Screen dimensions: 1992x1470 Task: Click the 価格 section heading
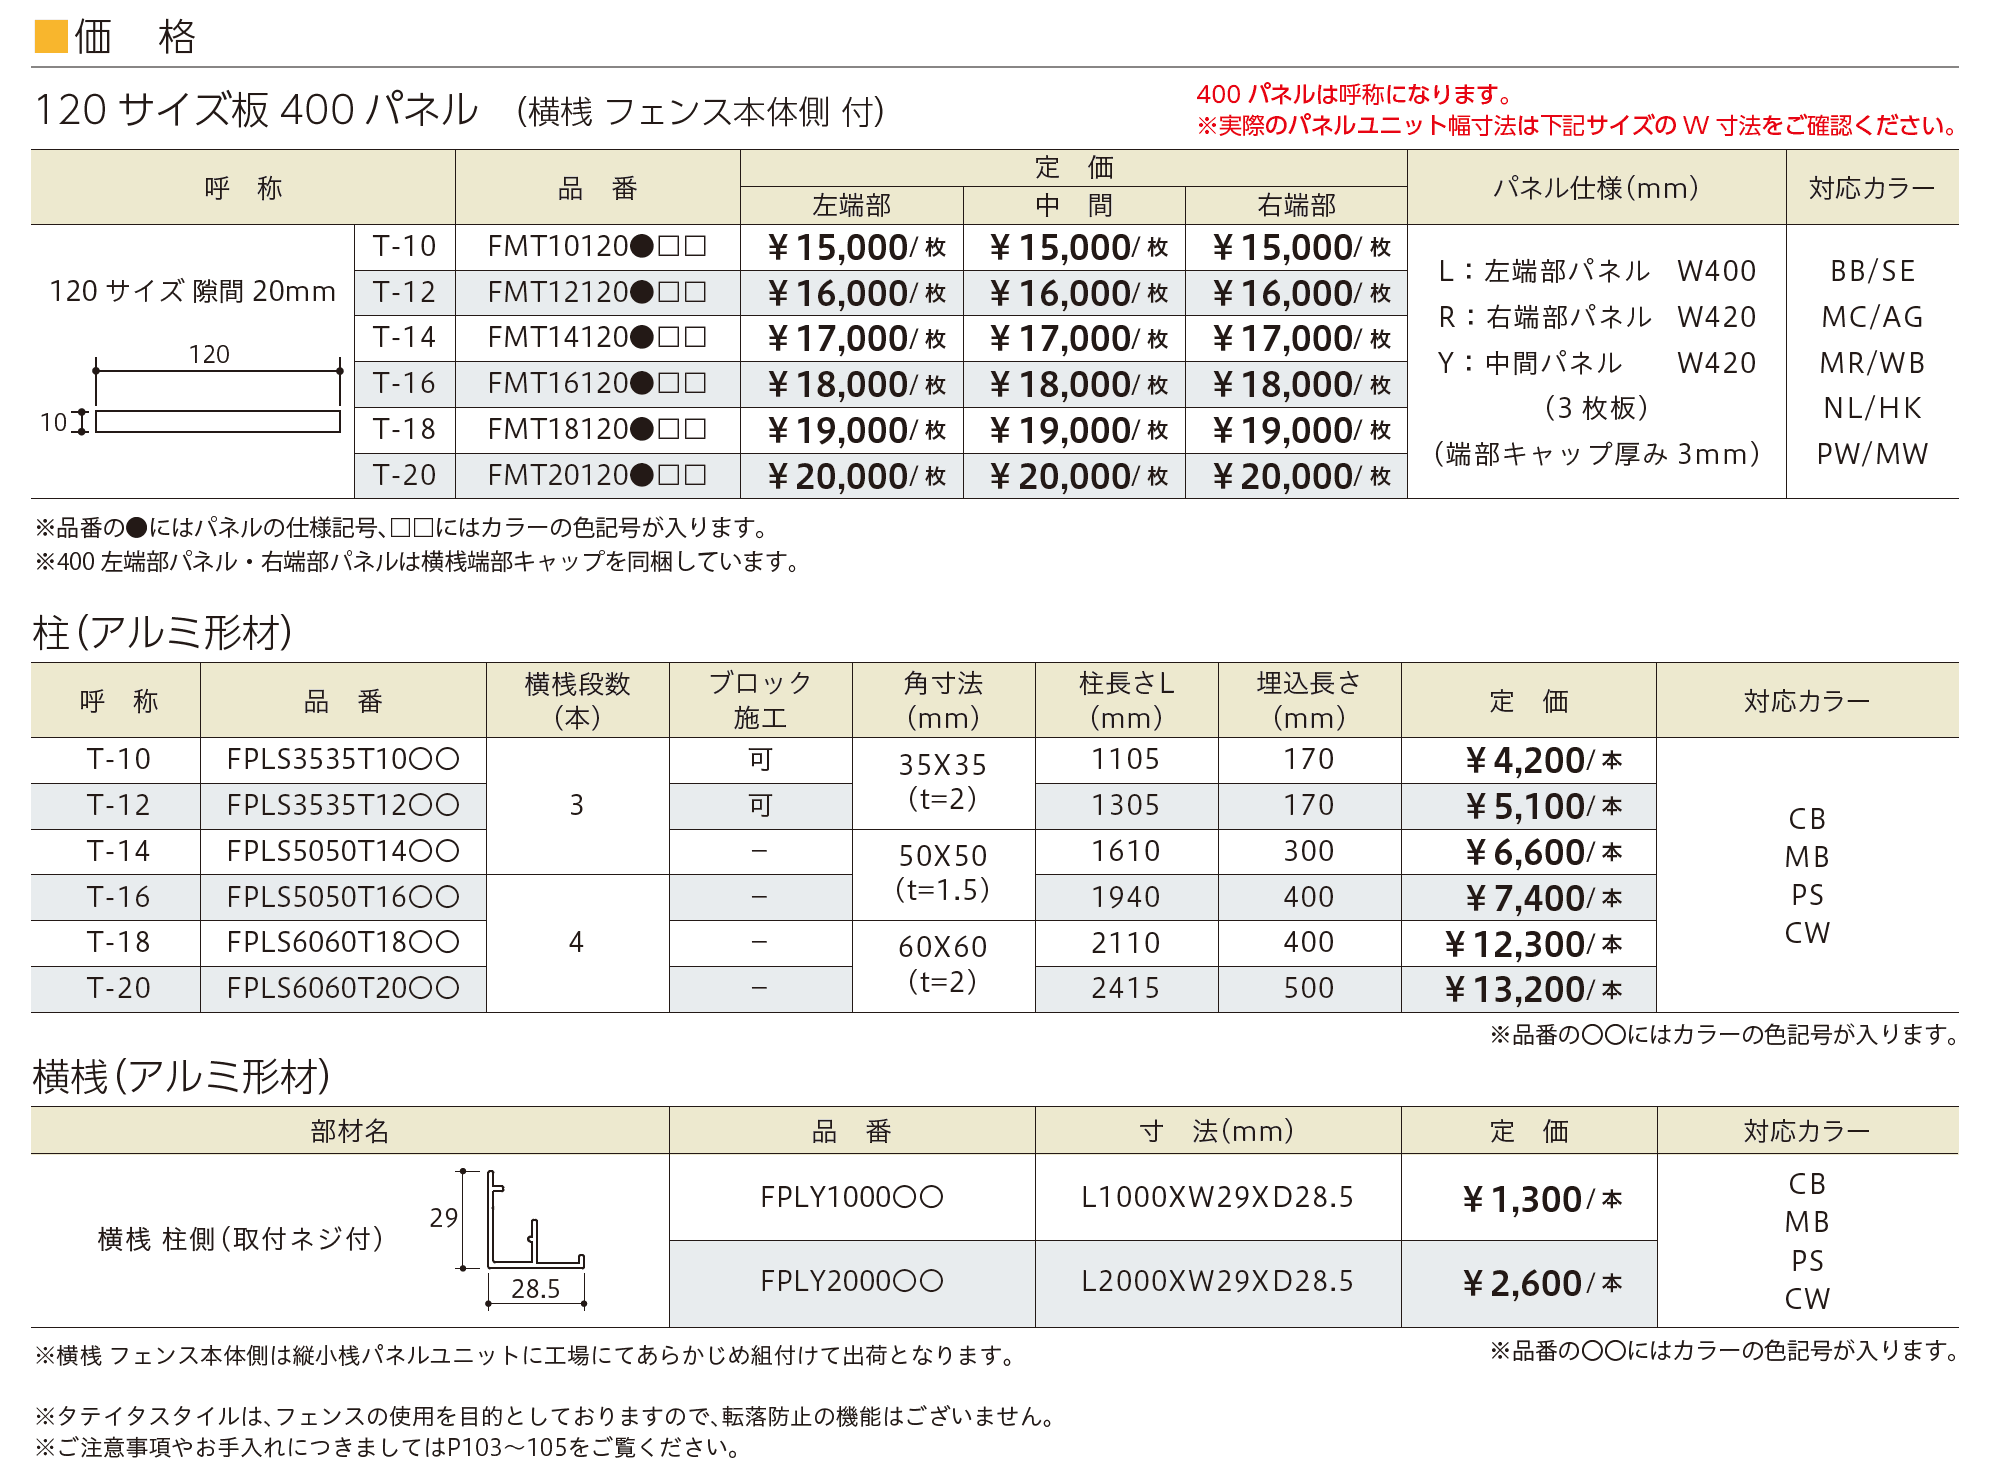[116, 36]
